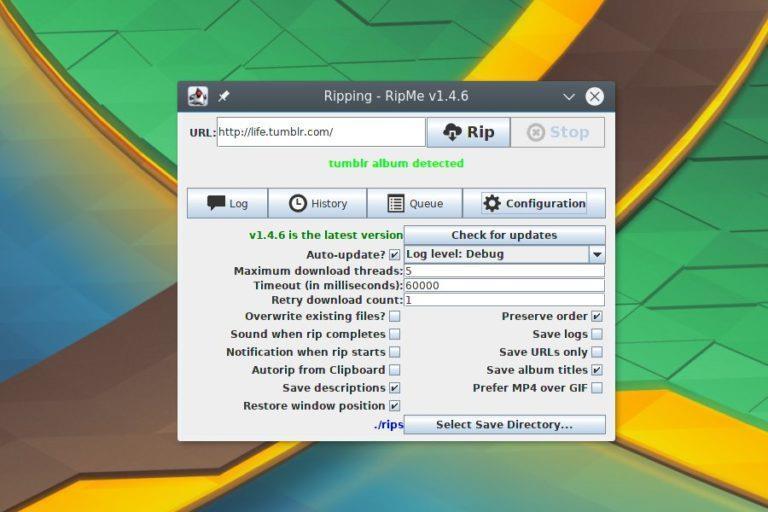Enable Overwrite existing files checkbox
The height and width of the screenshot is (512, 768).
[x=394, y=317]
